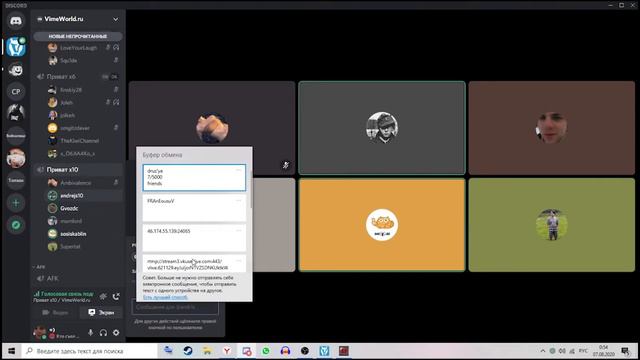Screen dimensions: 640x360
Task: Select the VimeWorld server icon
Action: click(16, 47)
